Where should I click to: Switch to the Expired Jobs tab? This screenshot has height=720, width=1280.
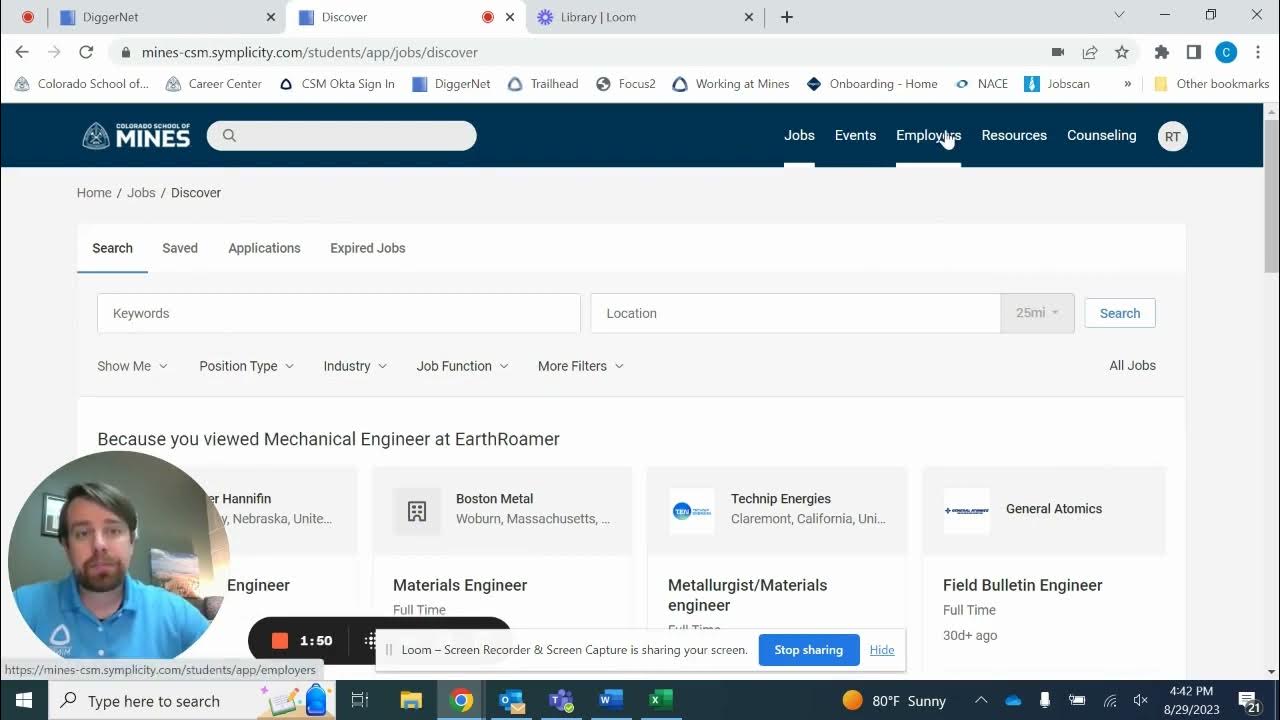(368, 248)
